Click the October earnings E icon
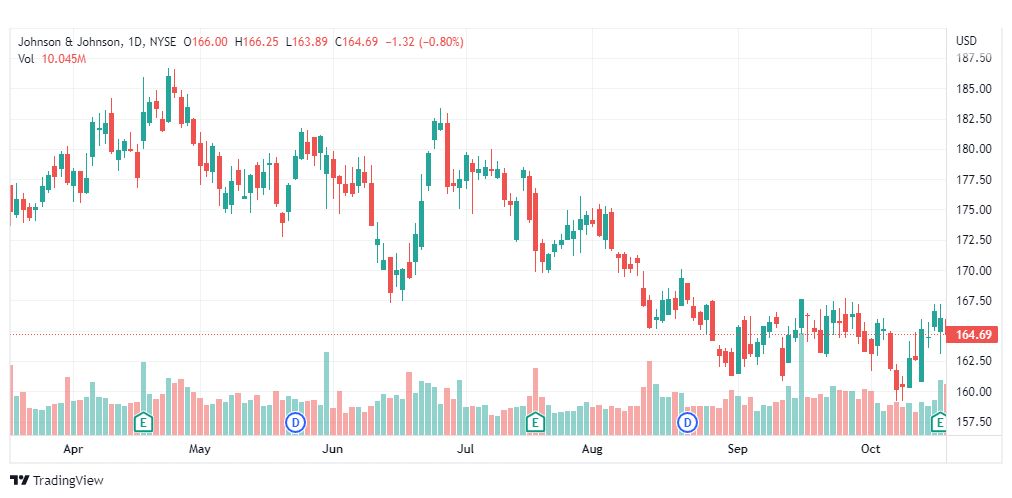 pos(940,423)
